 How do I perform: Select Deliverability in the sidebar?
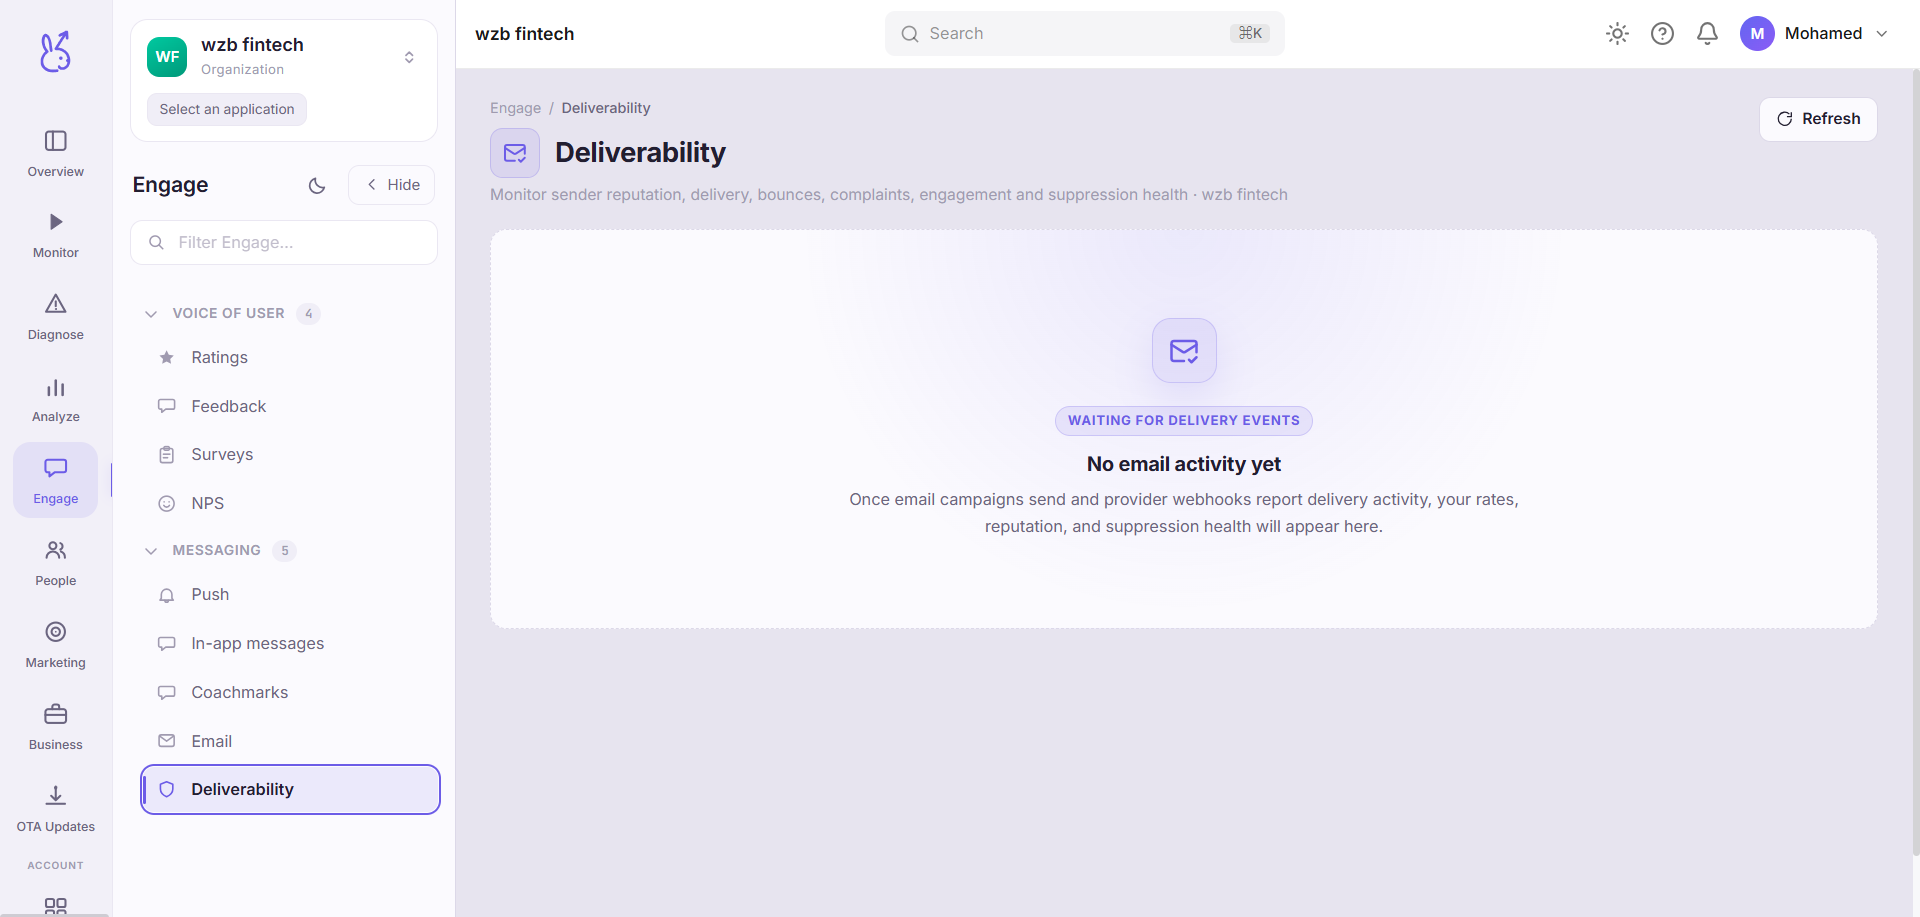290,790
